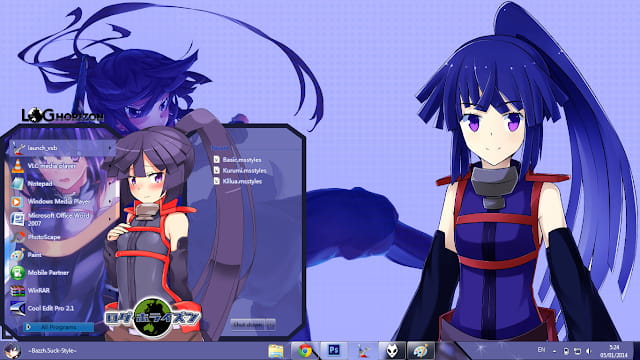Click the EN language indicator

pos(541,350)
